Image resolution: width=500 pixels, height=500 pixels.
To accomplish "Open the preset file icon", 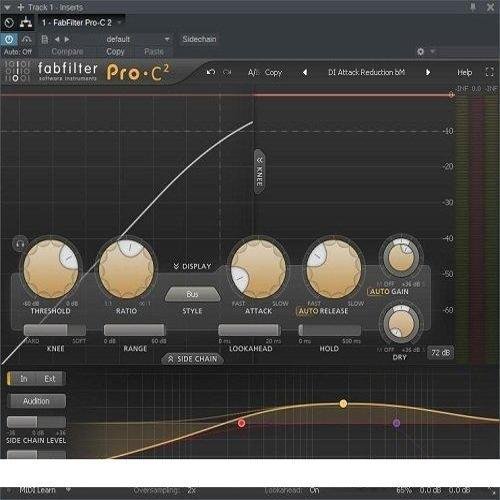I will (44, 39).
